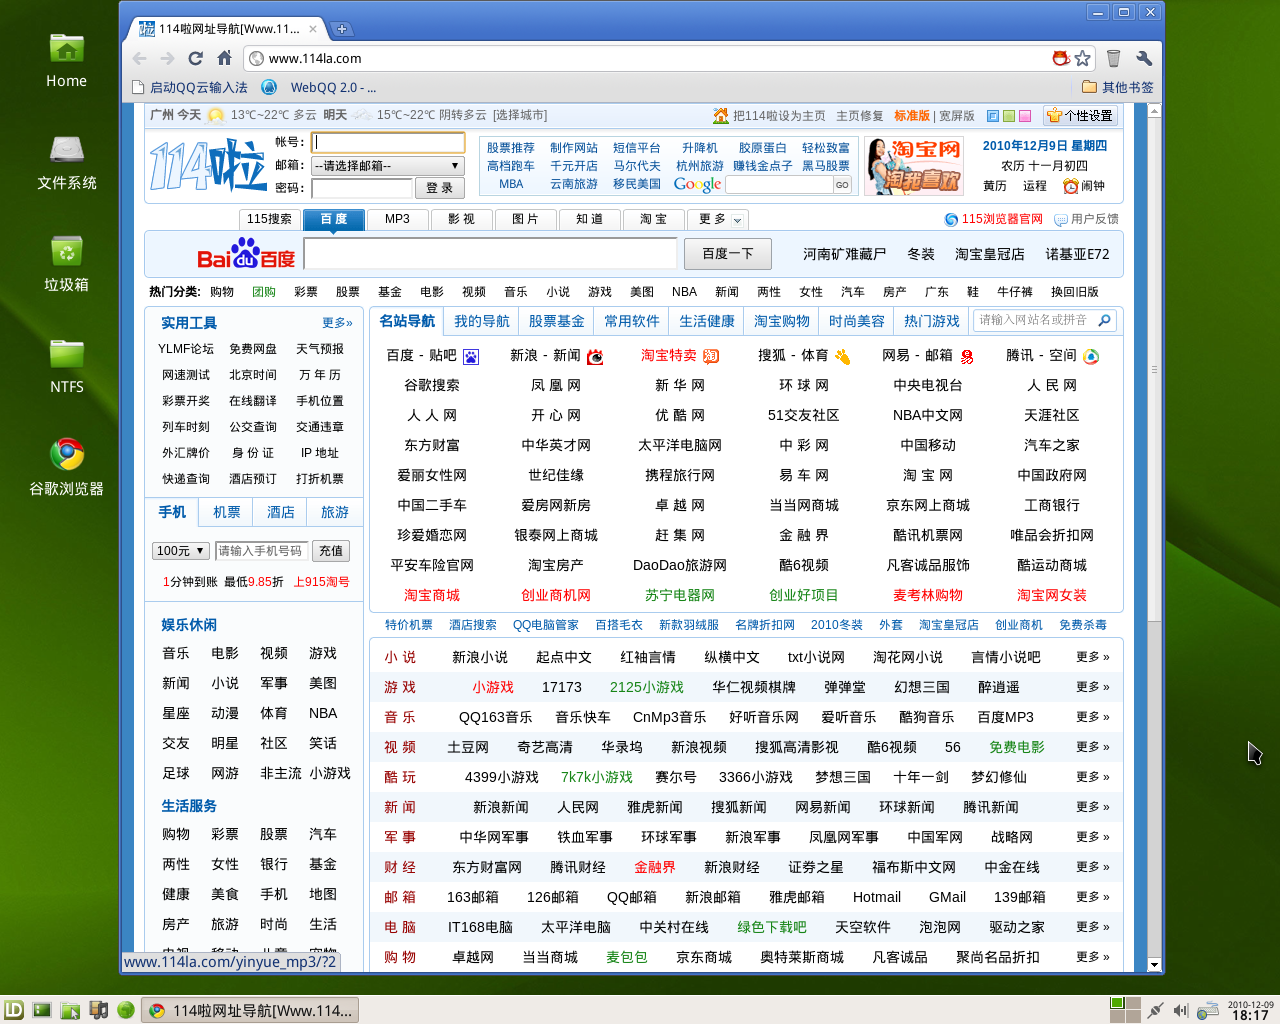This screenshot has width=1280, height=1024.
Task: Click the 帐号 account input field
Action: pos(388,143)
